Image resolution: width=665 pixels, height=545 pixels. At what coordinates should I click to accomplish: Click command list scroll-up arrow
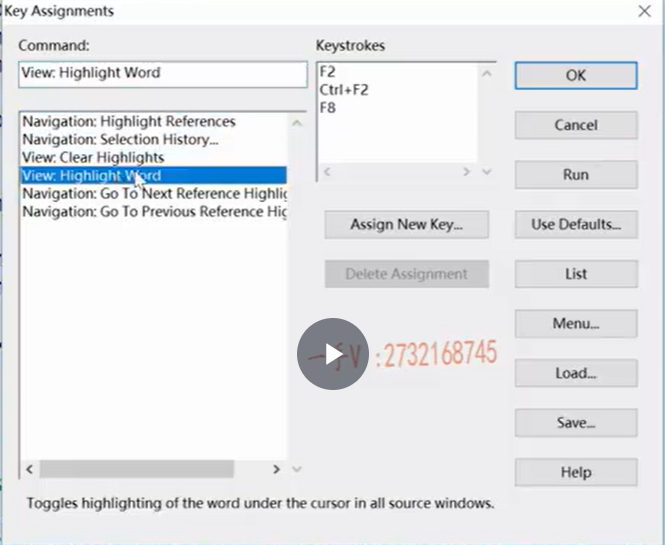pos(297,123)
